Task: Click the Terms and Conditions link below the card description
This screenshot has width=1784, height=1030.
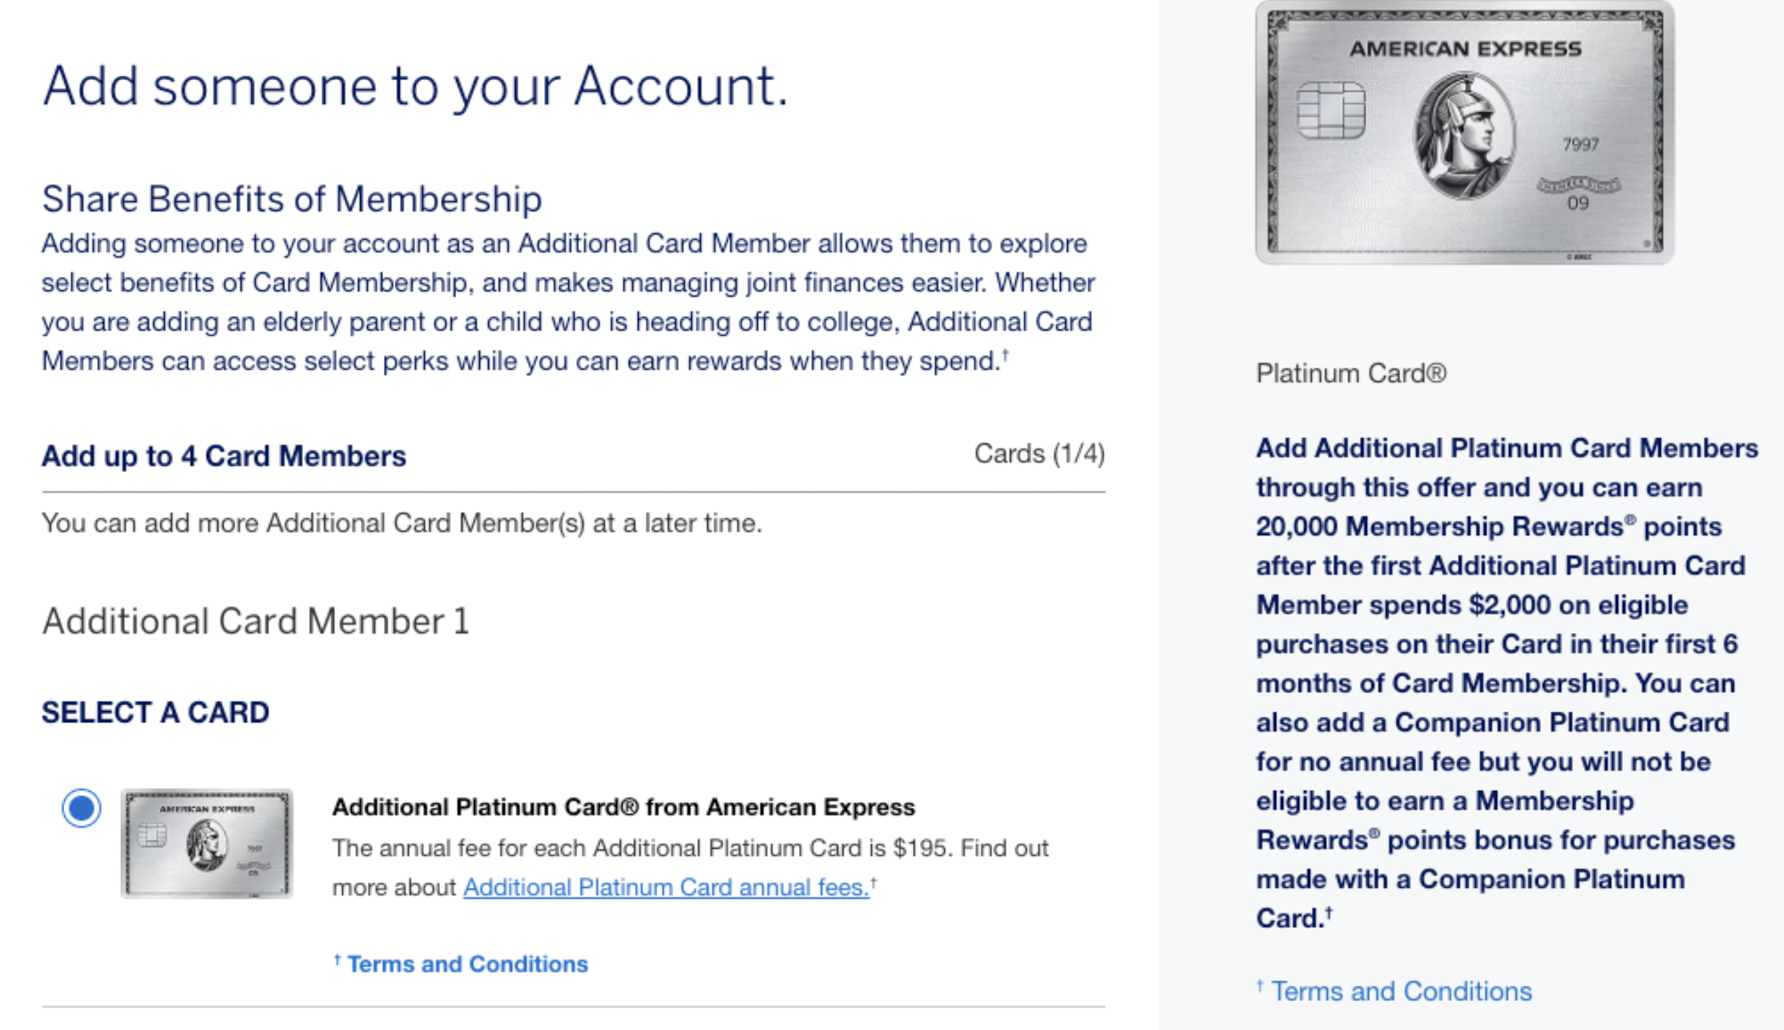Action: [x=466, y=963]
